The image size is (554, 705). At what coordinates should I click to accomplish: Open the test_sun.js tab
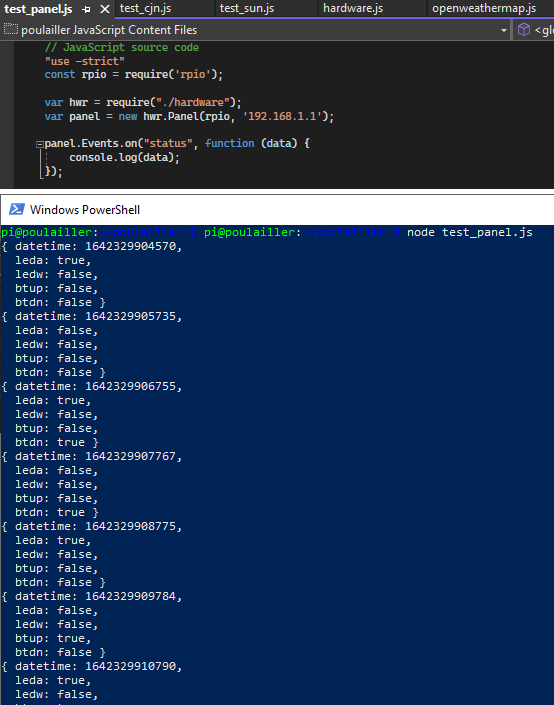pos(247,8)
